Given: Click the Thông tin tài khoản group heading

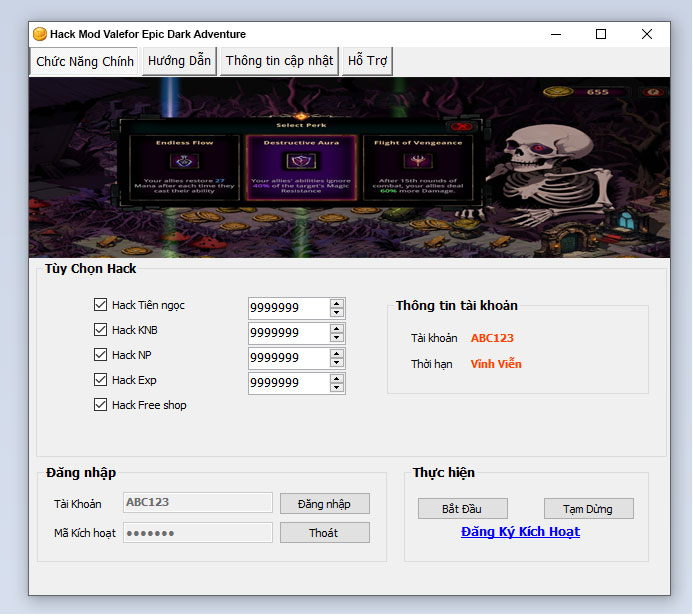Looking at the screenshot, I should [457, 305].
